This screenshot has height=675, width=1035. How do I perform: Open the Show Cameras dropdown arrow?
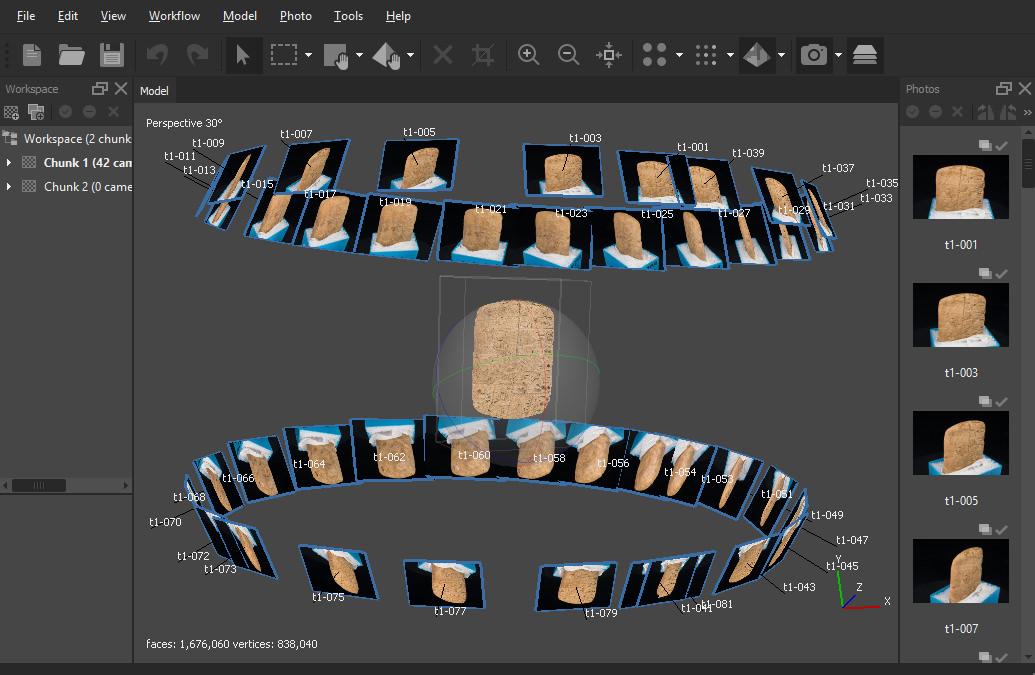click(838, 55)
